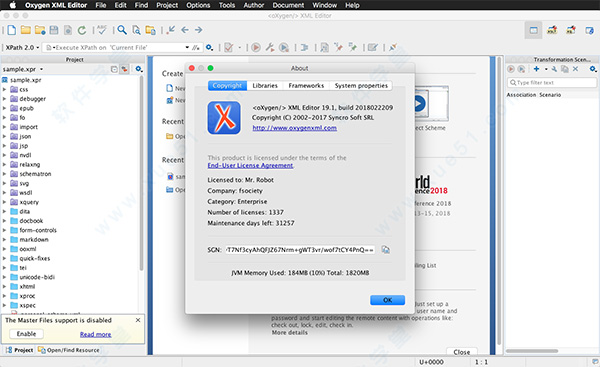
Task: Open the XPath history dropdown arrow
Action: pyautogui.click(x=187, y=47)
